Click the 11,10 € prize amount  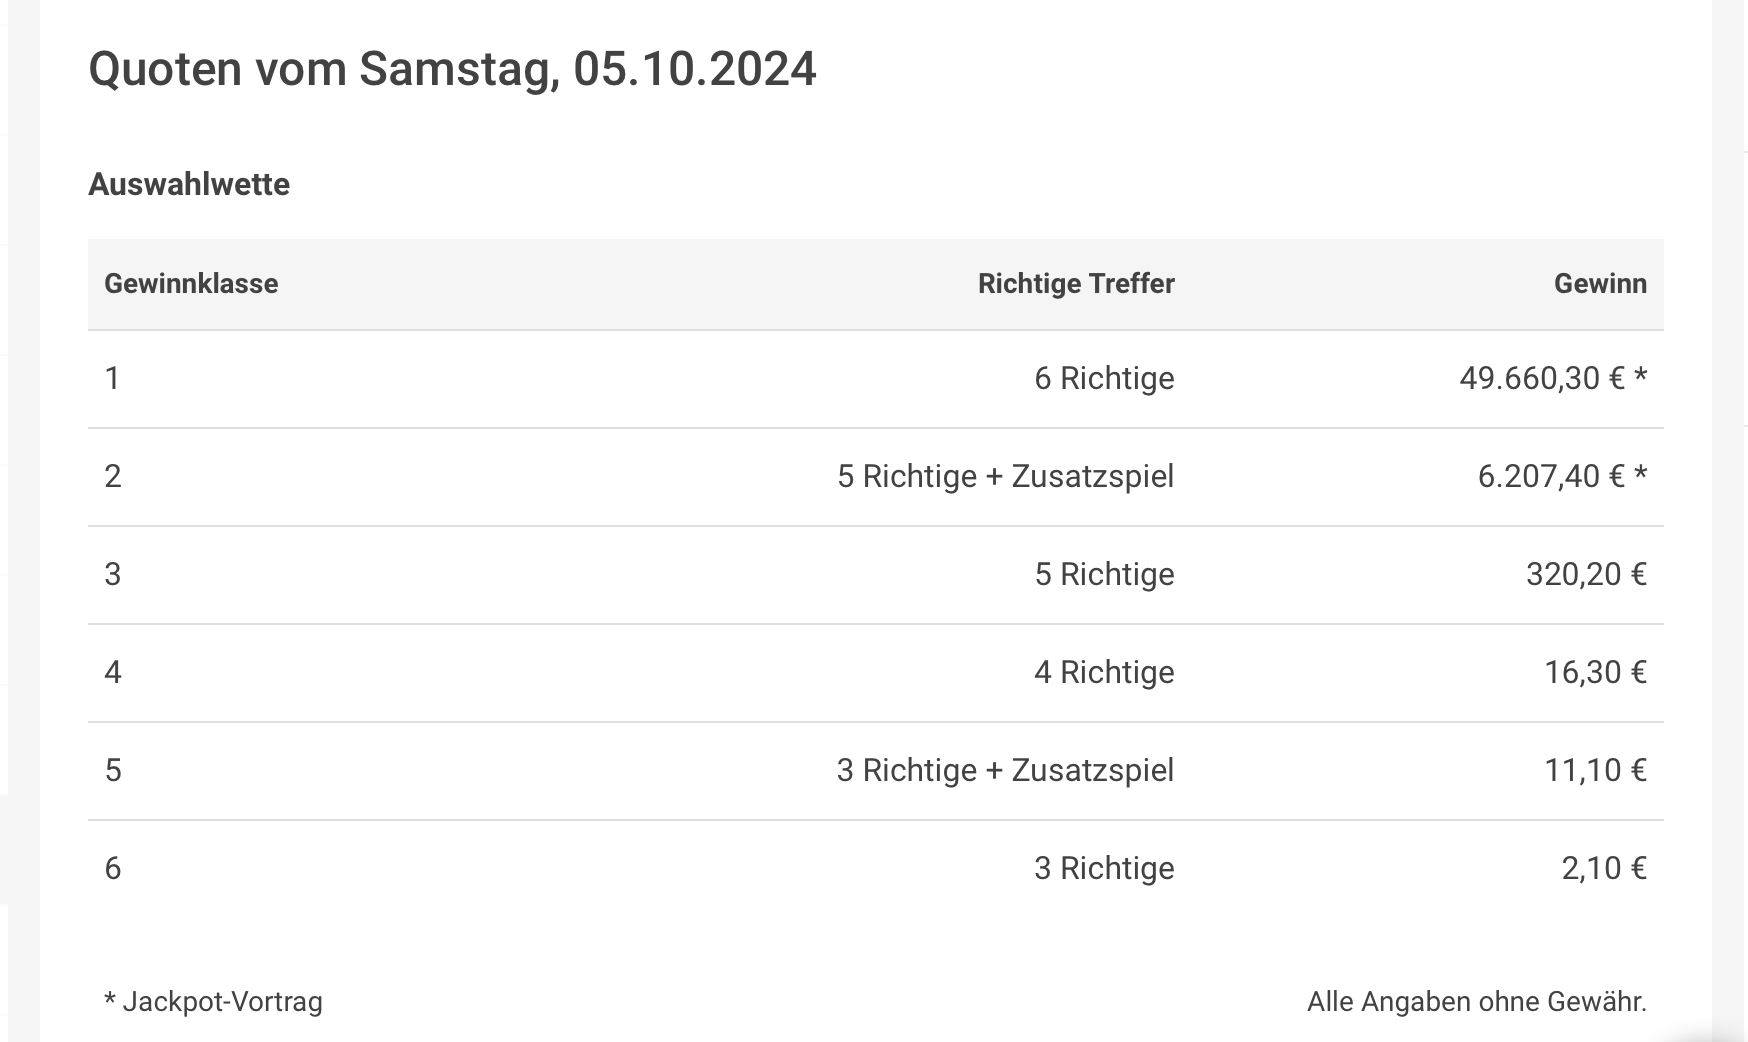pyautogui.click(x=1595, y=770)
